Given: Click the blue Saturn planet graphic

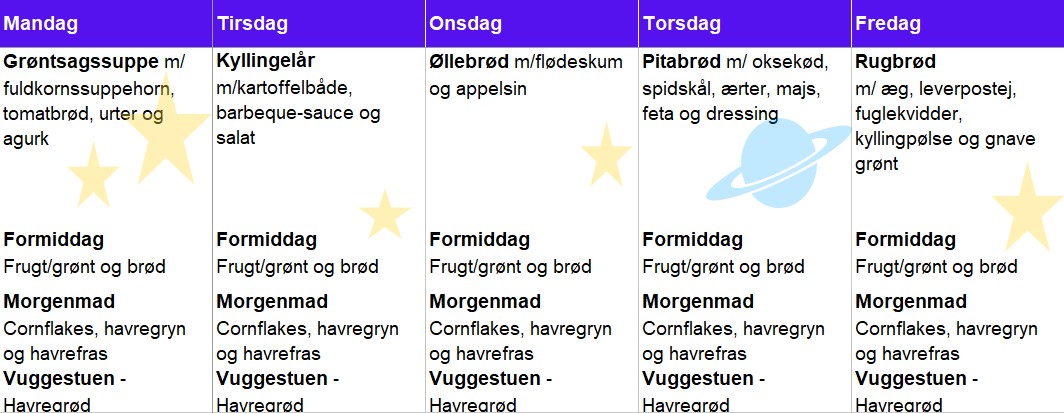Looking at the screenshot, I should 779,163.
